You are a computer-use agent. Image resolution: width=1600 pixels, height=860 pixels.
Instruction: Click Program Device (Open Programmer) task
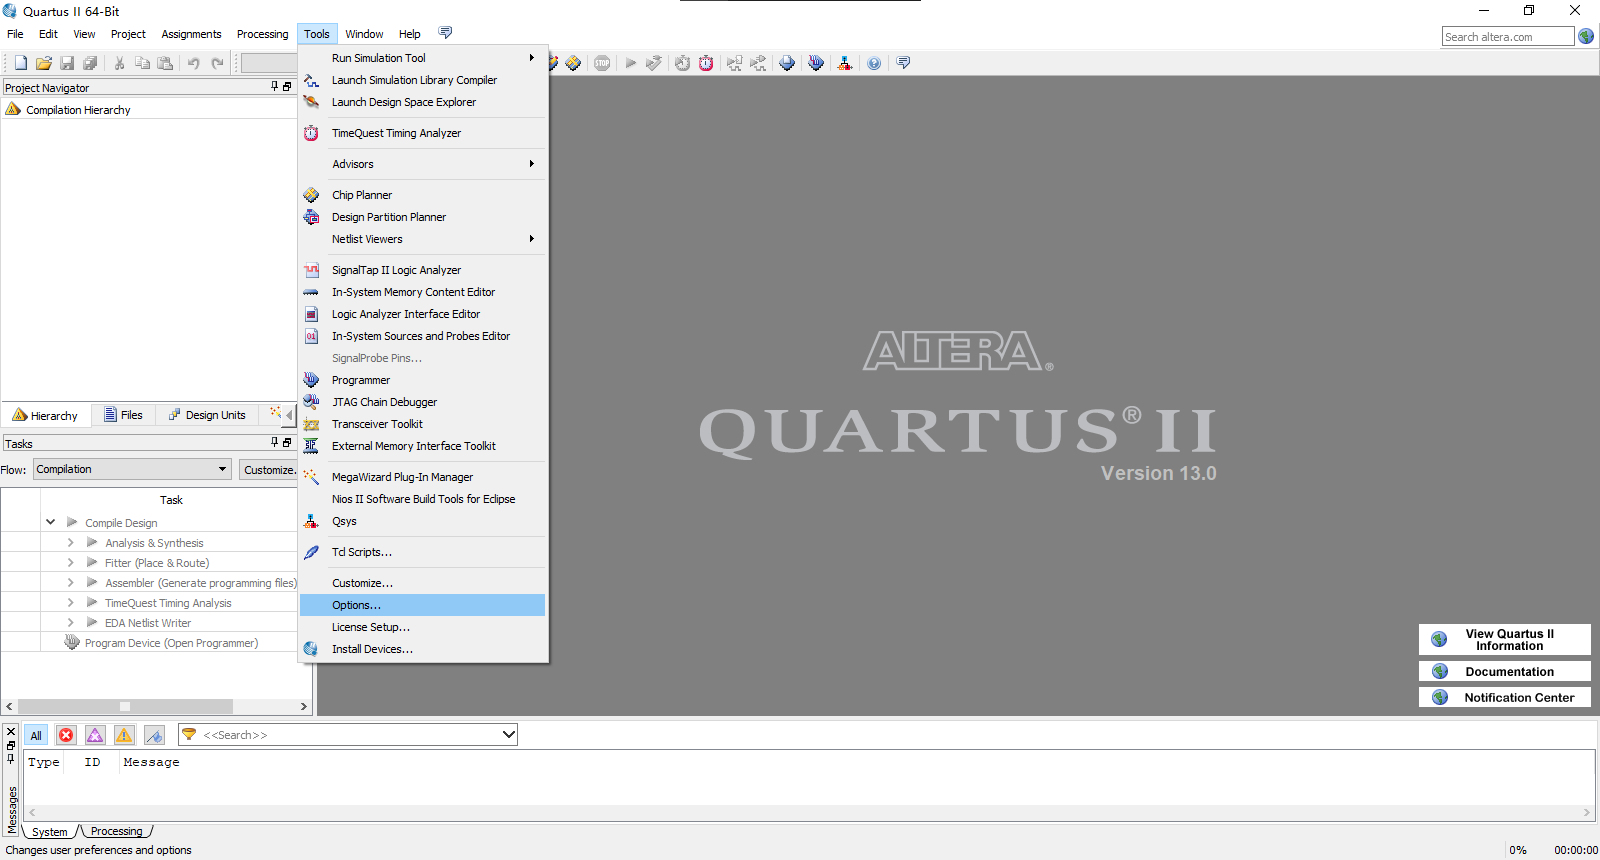171,643
